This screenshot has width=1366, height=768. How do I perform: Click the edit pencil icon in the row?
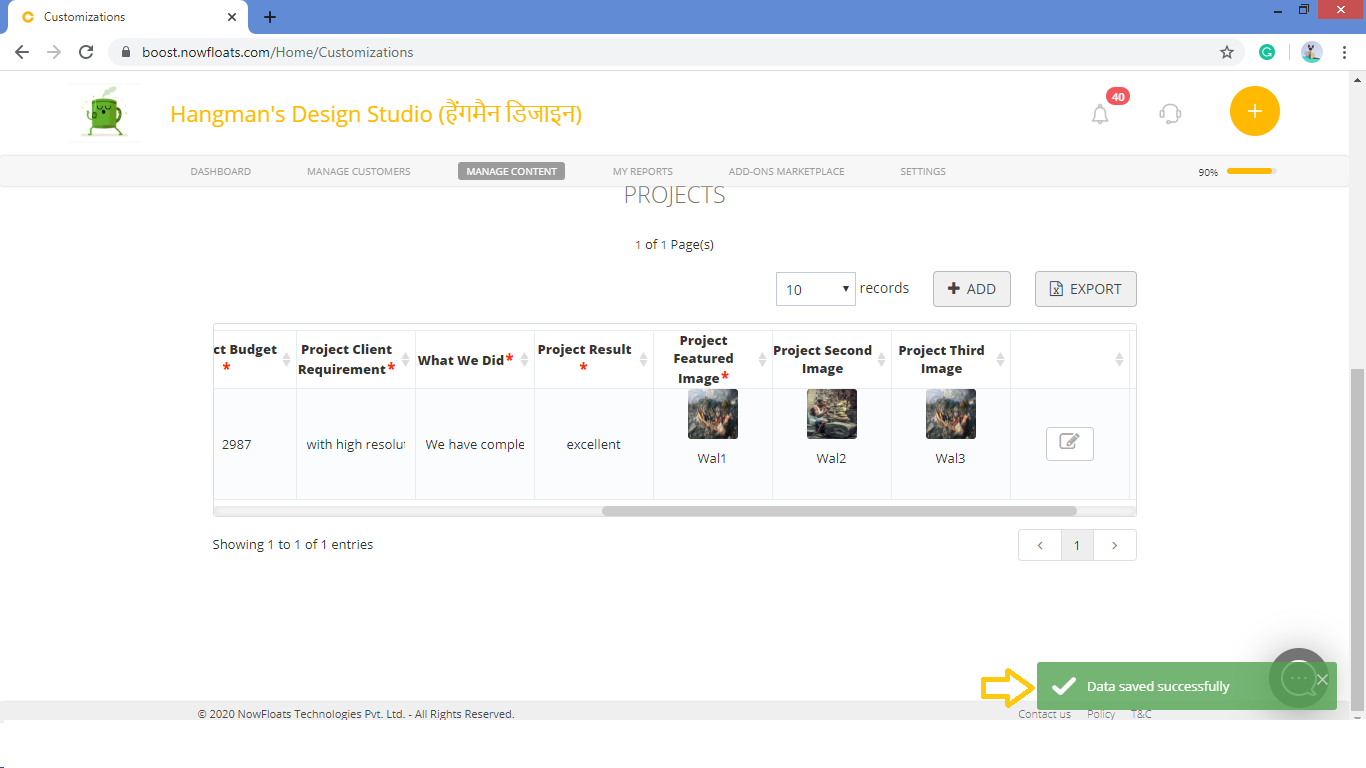pyautogui.click(x=1069, y=443)
